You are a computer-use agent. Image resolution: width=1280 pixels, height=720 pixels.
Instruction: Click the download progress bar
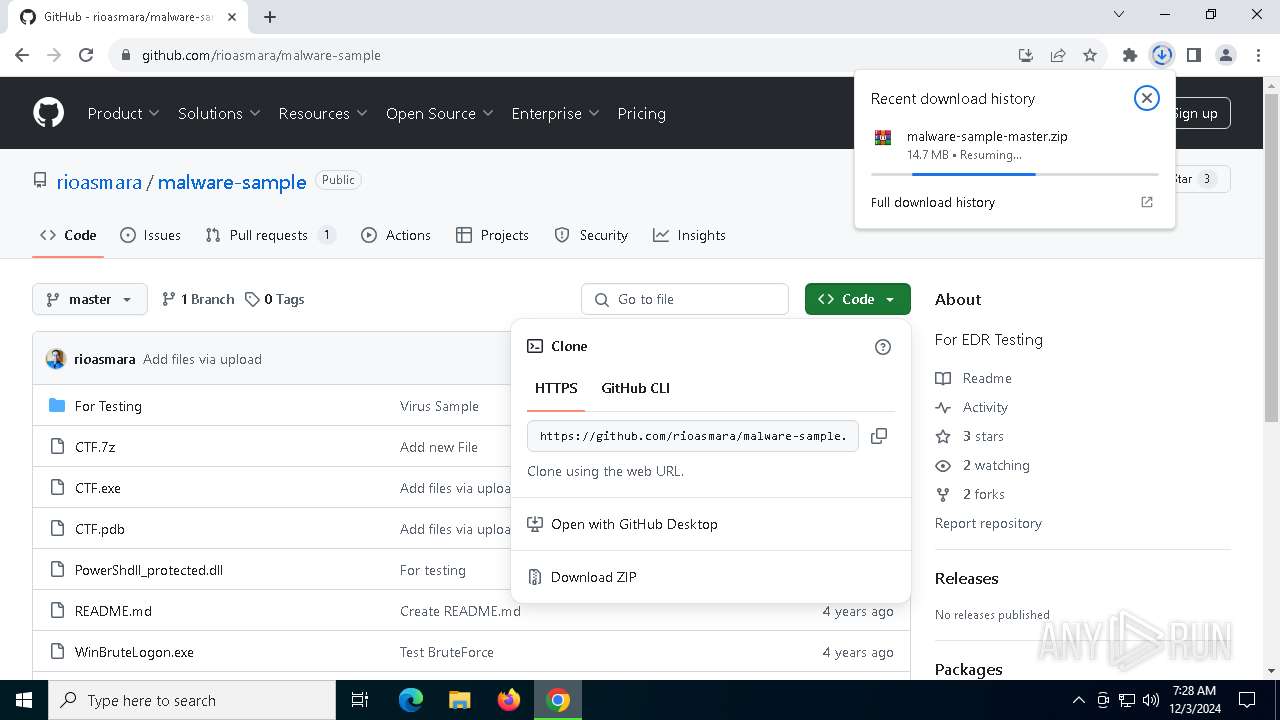[1014, 174]
